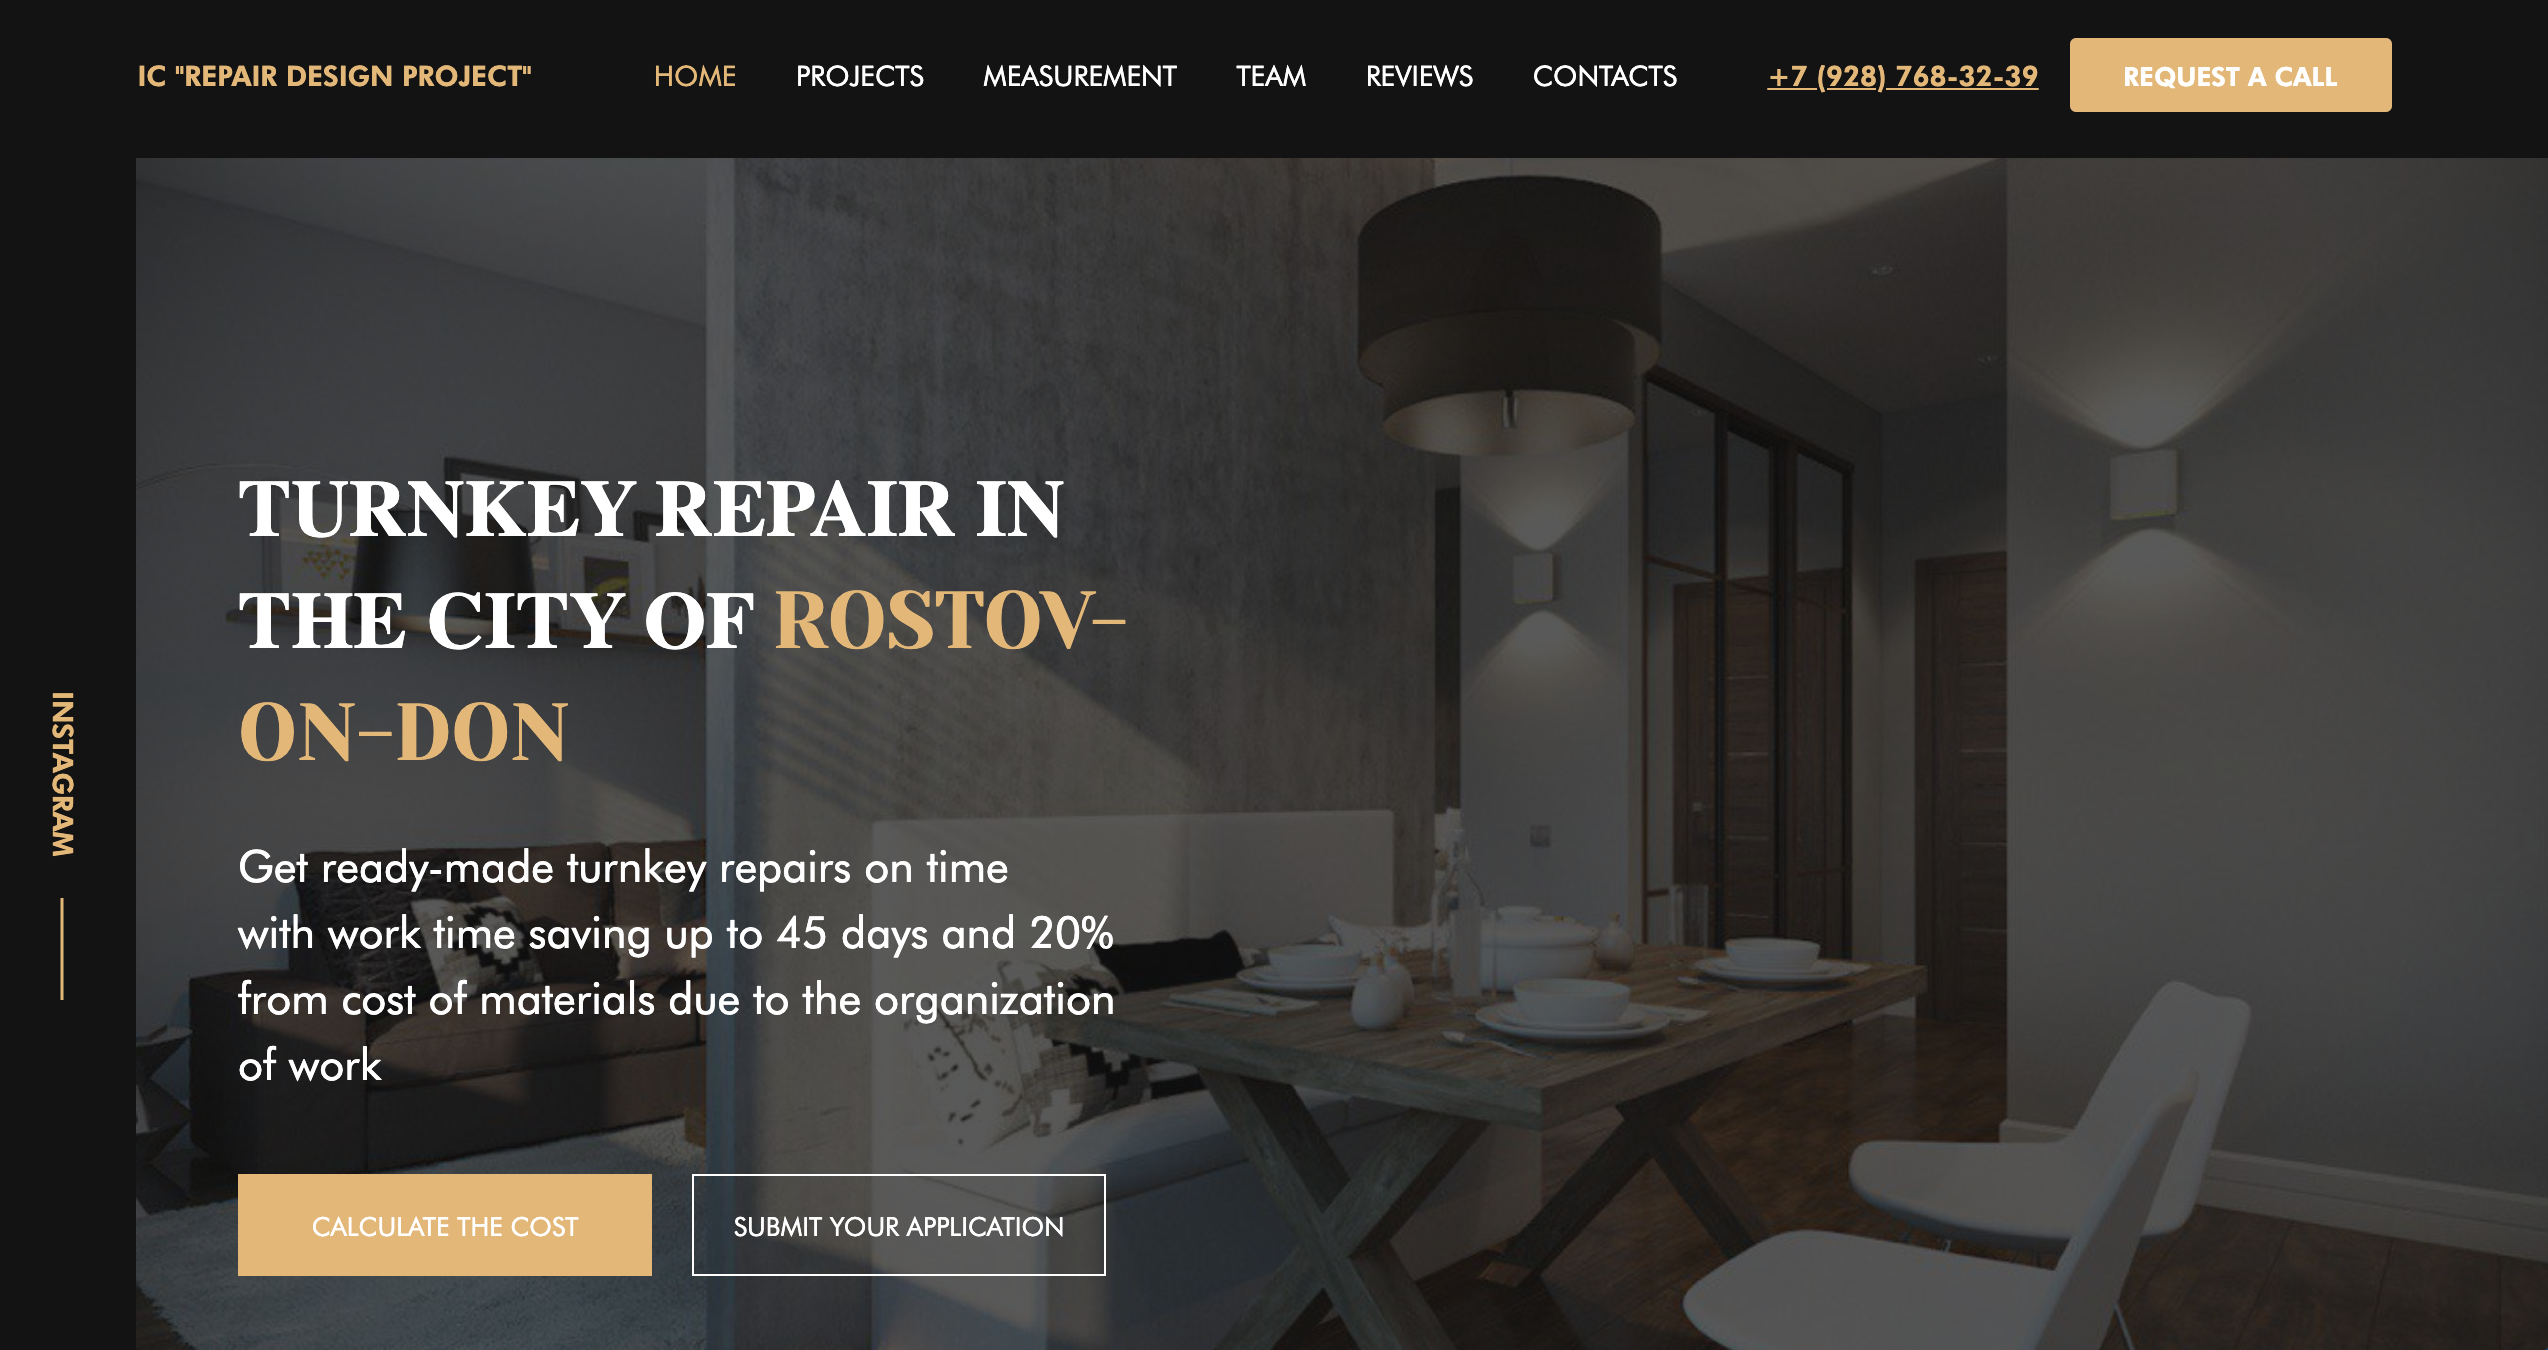Open the vertical INSTAGRAM link
The width and height of the screenshot is (2548, 1350).
coord(62,774)
